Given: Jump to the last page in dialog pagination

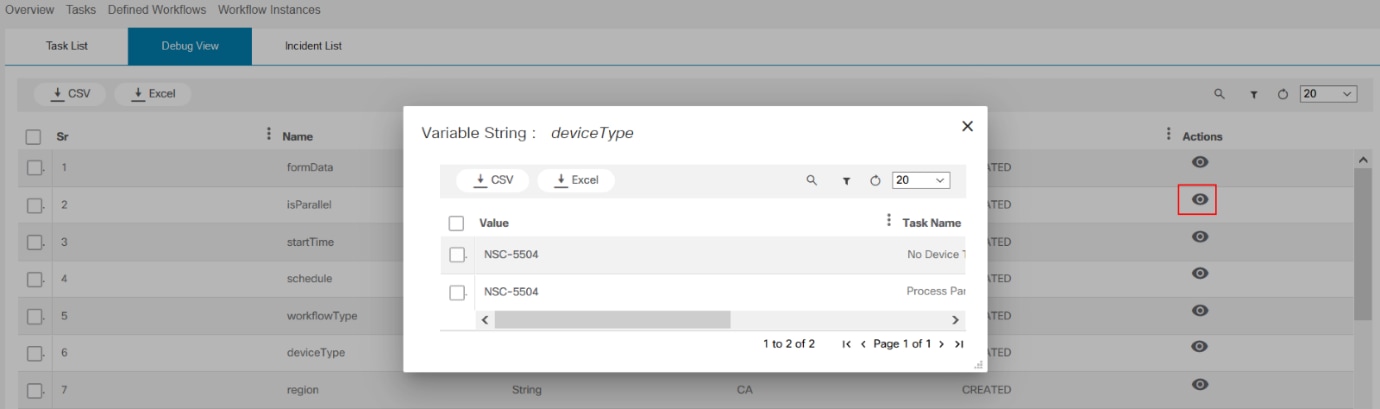Looking at the screenshot, I should tap(959, 344).
